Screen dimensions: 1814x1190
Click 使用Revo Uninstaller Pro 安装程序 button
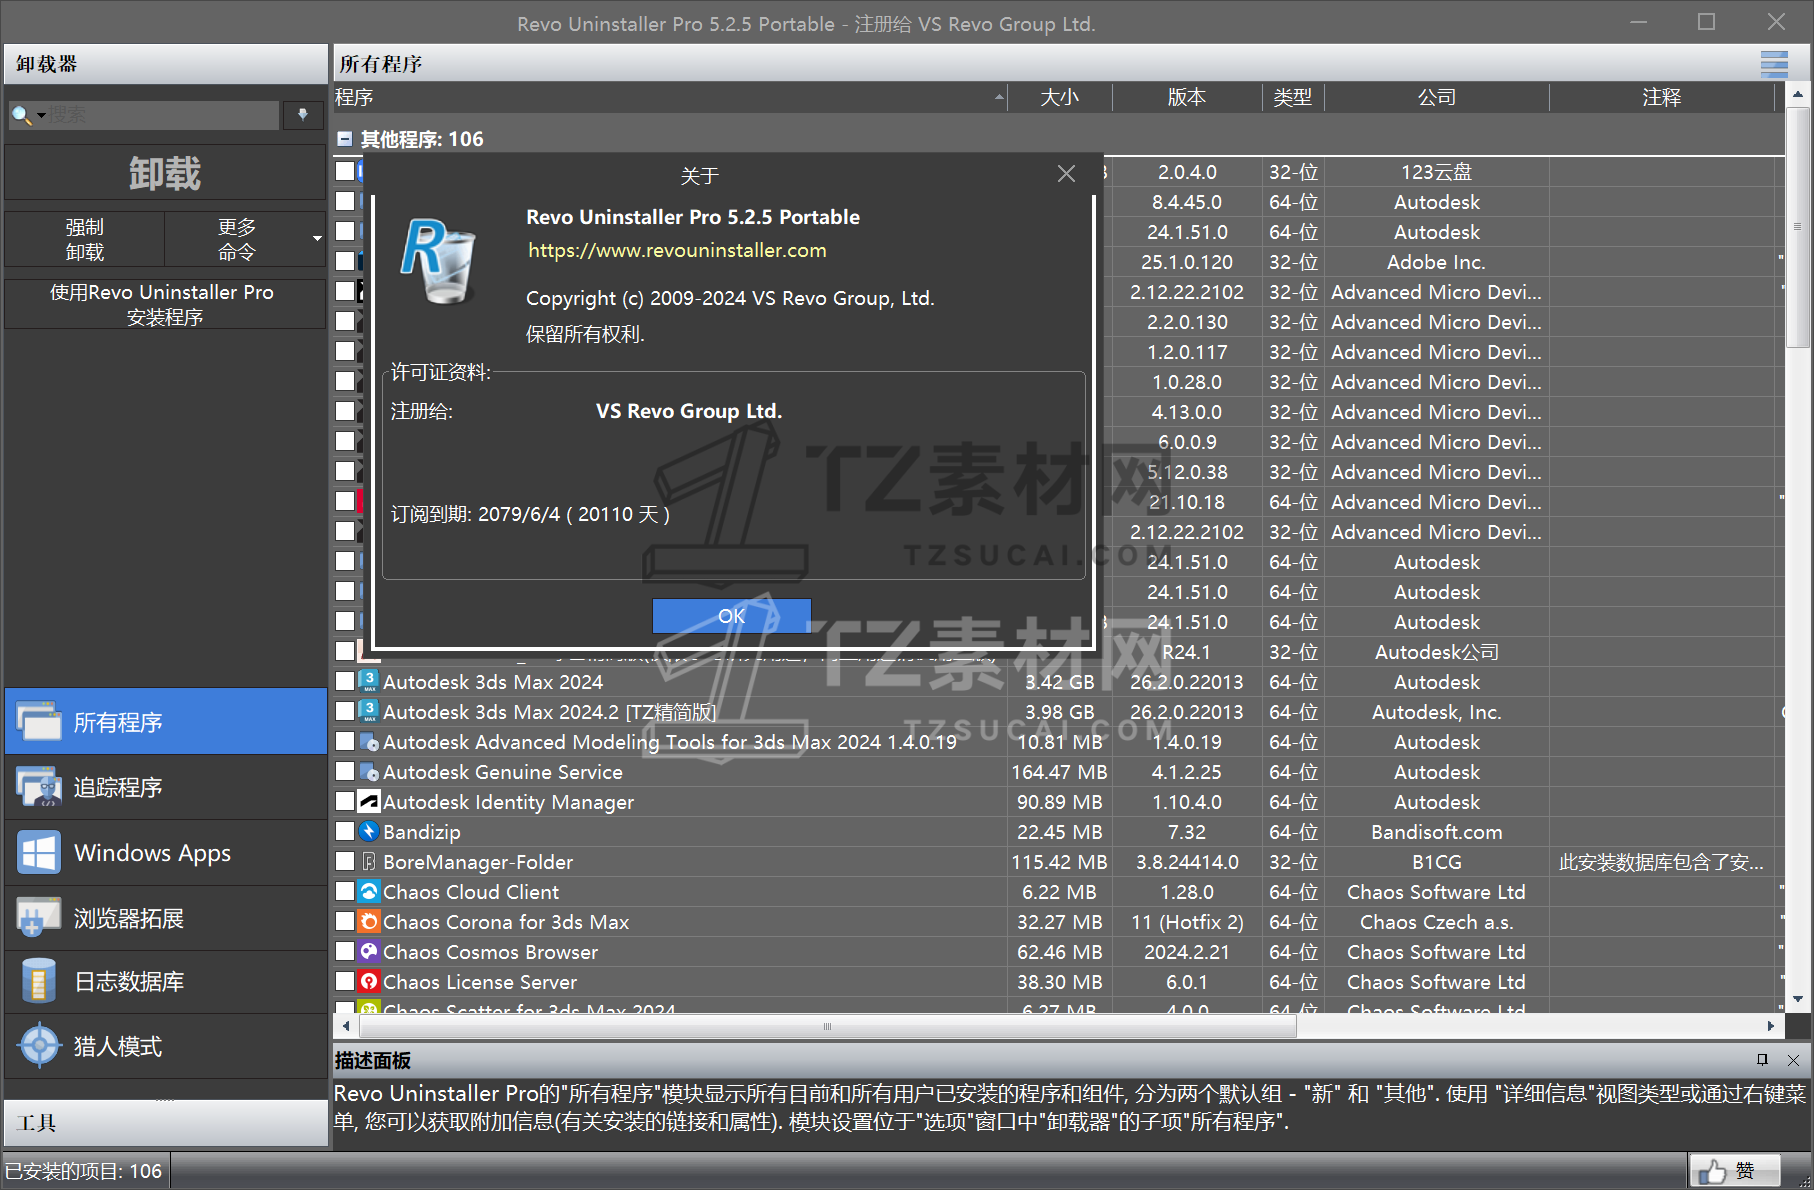point(165,304)
